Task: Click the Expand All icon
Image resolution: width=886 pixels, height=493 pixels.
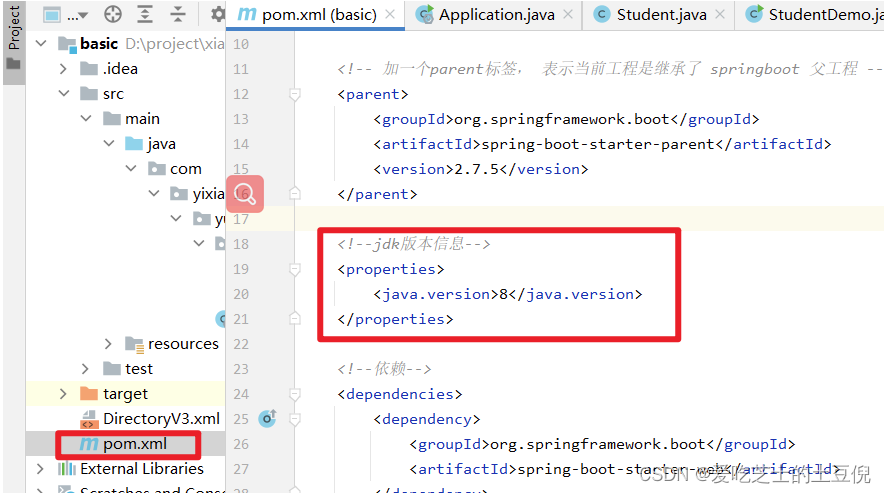Action: 145,14
